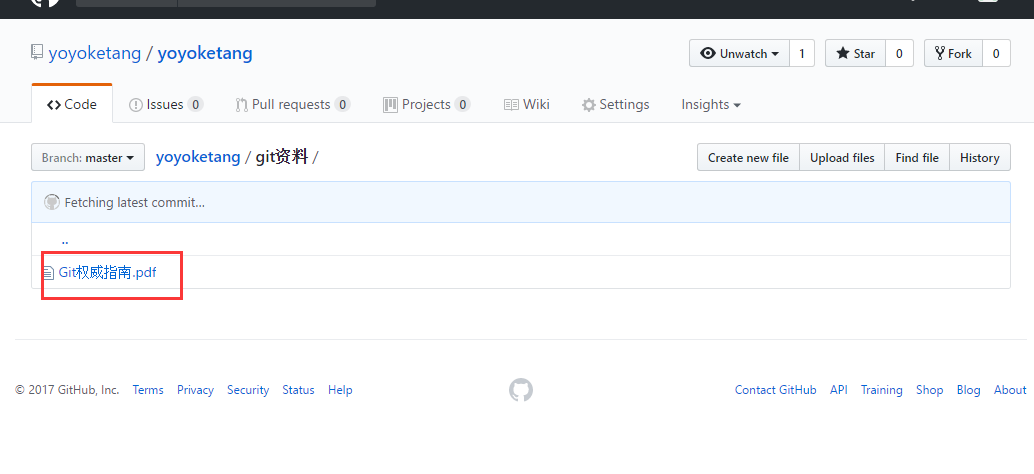Image resolution: width=1034 pixels, height=474 pixels.
Task: Click Contact GitHub footer link
Action: [x=776, y=390]
